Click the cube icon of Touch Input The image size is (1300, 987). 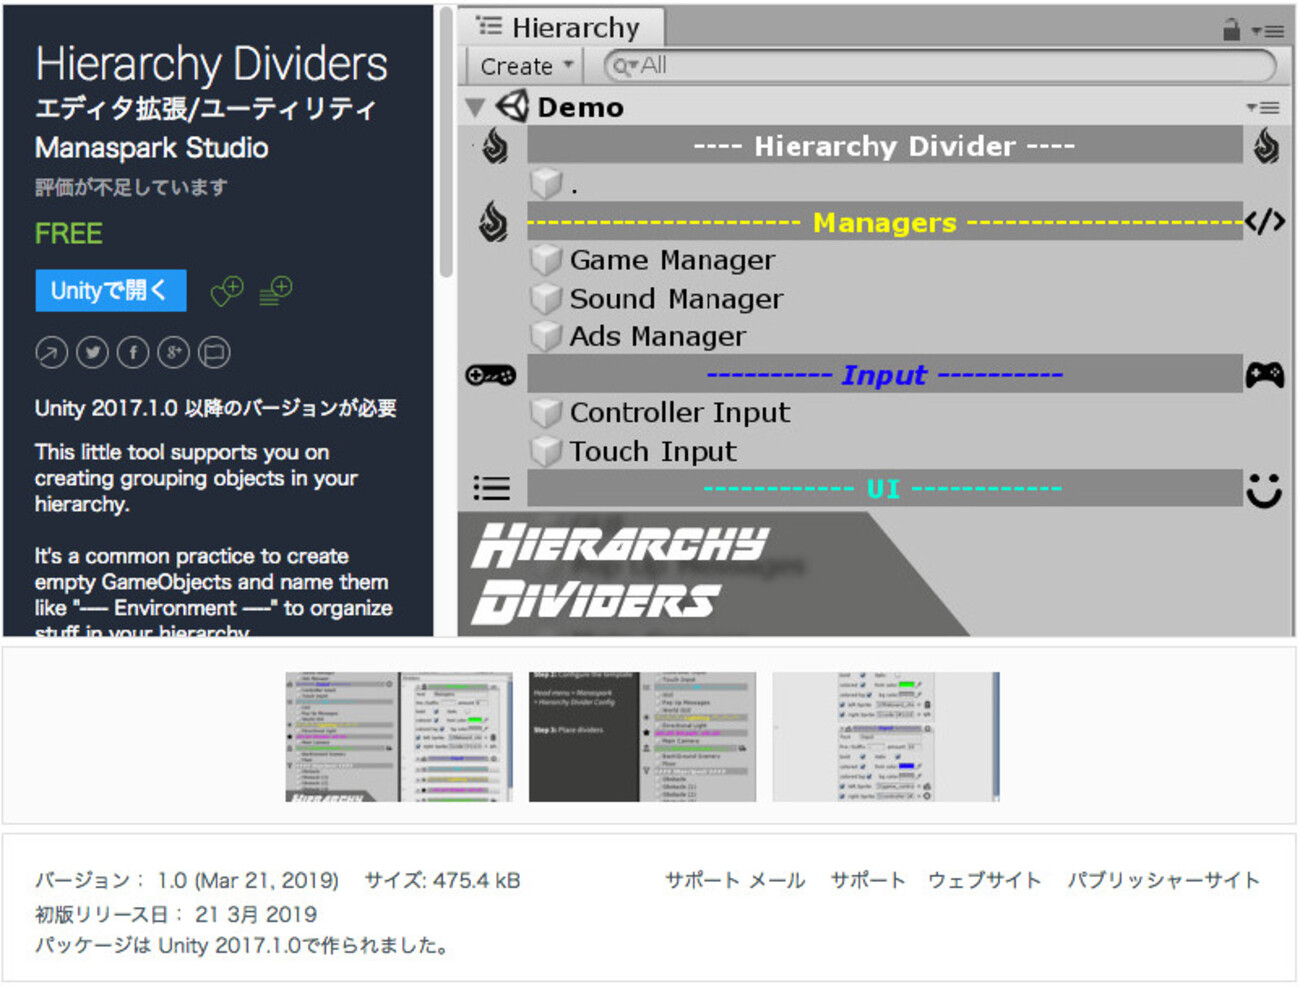pyautogui.click(x=546, y=451)
